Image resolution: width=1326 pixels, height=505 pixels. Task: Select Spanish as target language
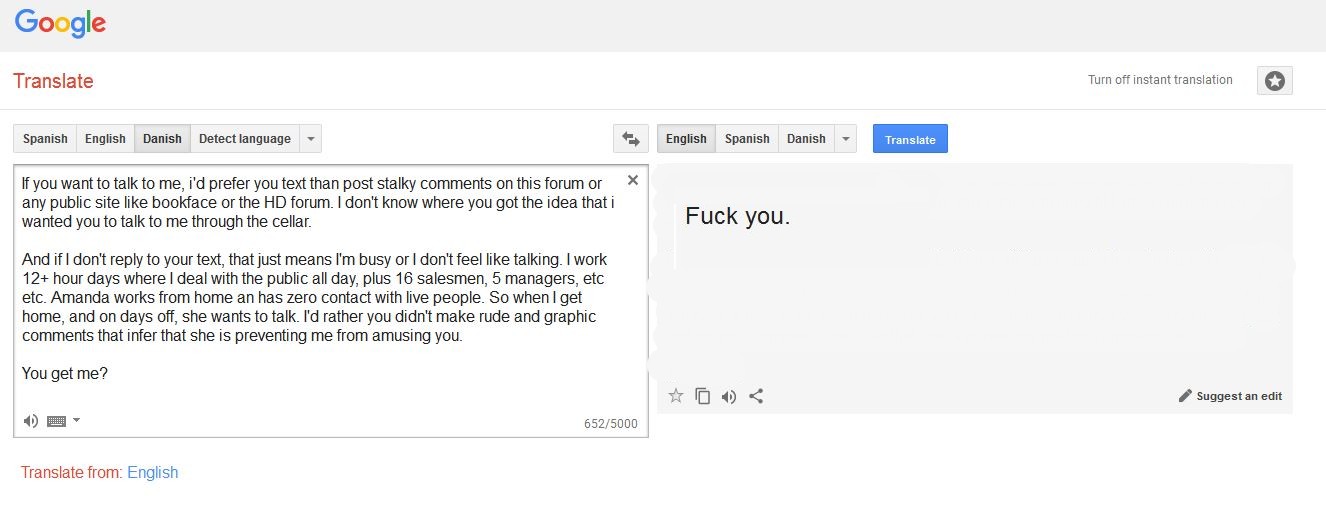pyautogui.click(x=747, y=139)
